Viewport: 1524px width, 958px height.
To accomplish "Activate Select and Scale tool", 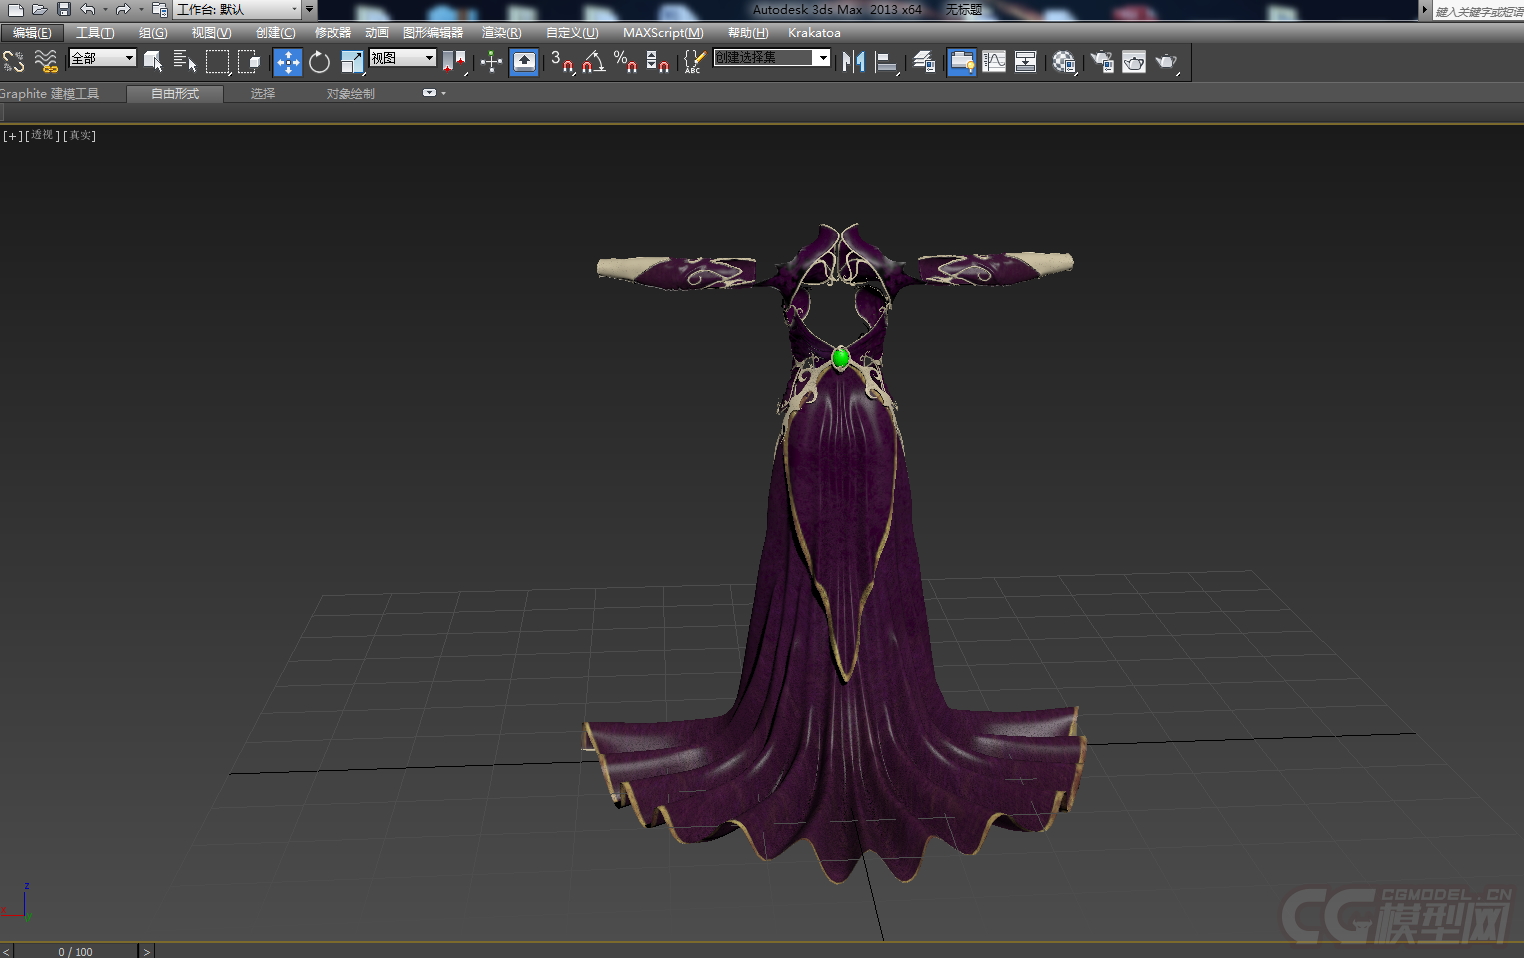I will (x=352, y=62).
